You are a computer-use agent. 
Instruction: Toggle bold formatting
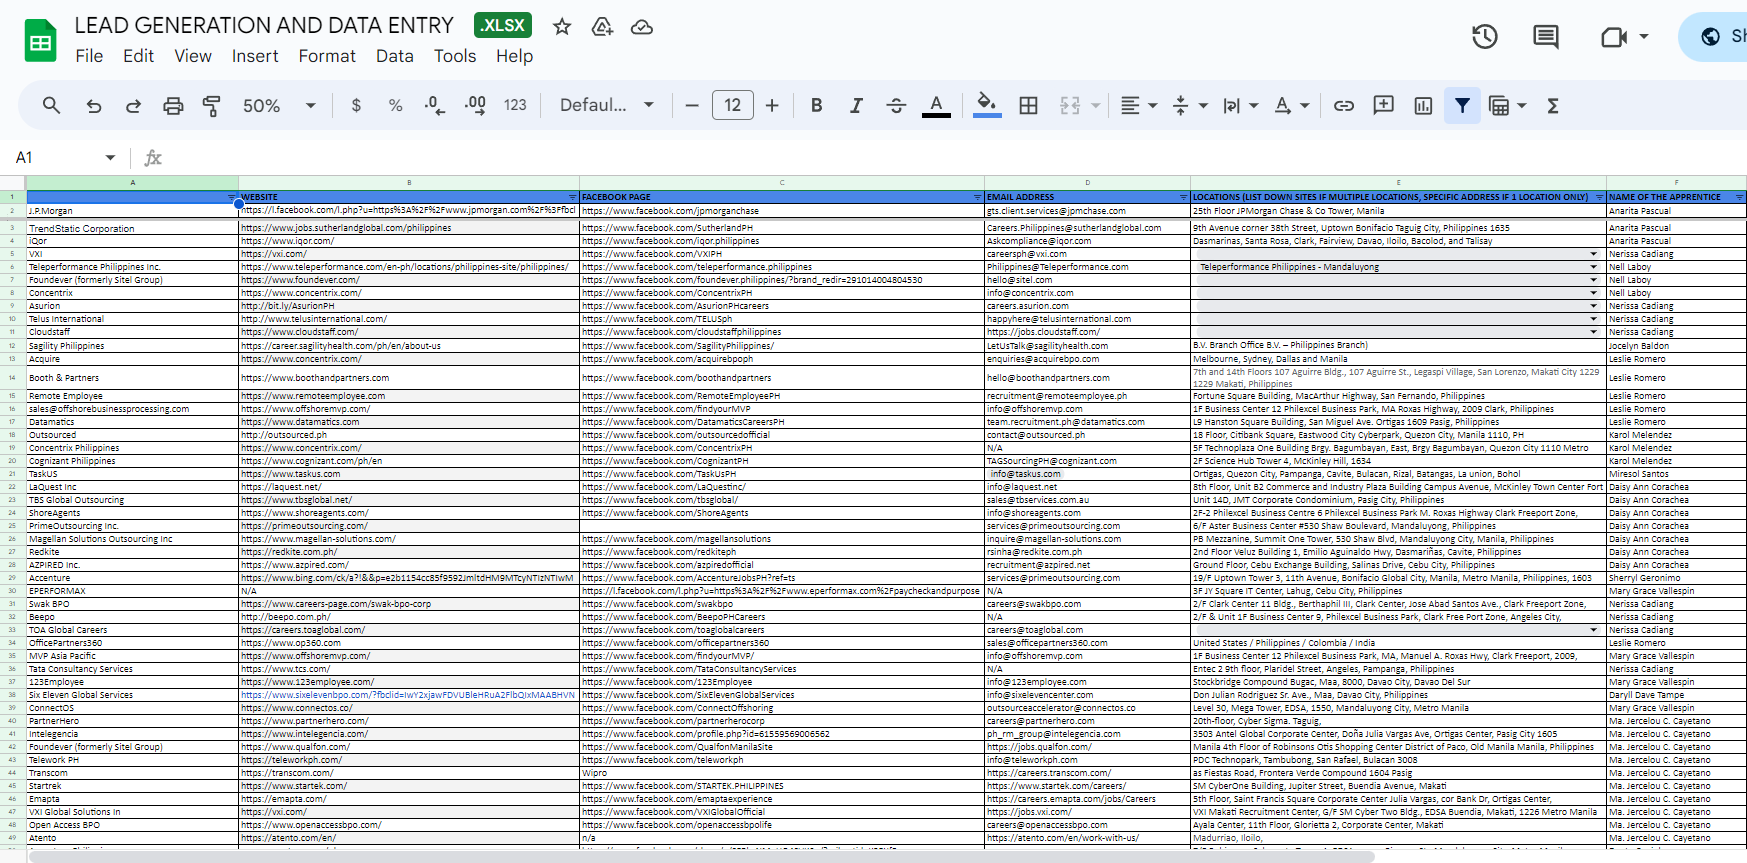[817, 105]
